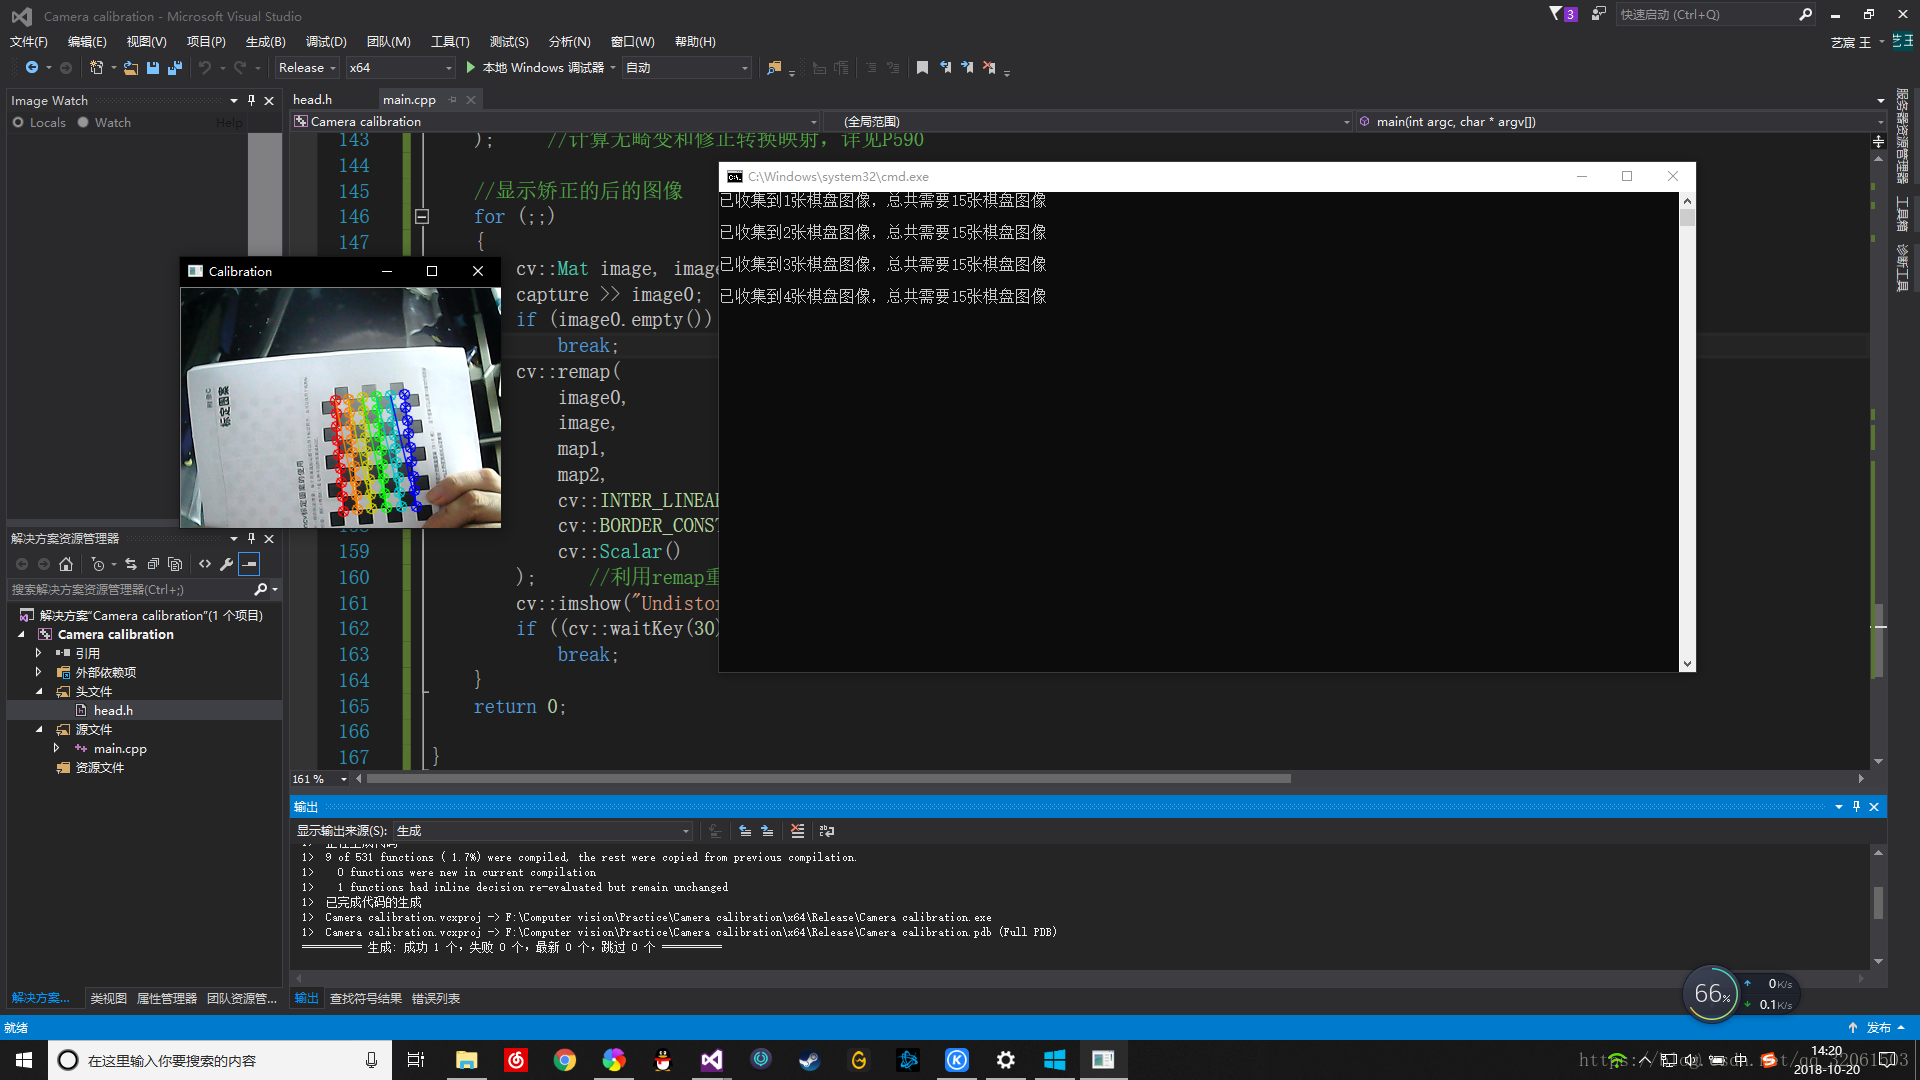Click the toggle bookmark toolbar icon
This screenshot has width=1920, height=1080.
[922, 68]
